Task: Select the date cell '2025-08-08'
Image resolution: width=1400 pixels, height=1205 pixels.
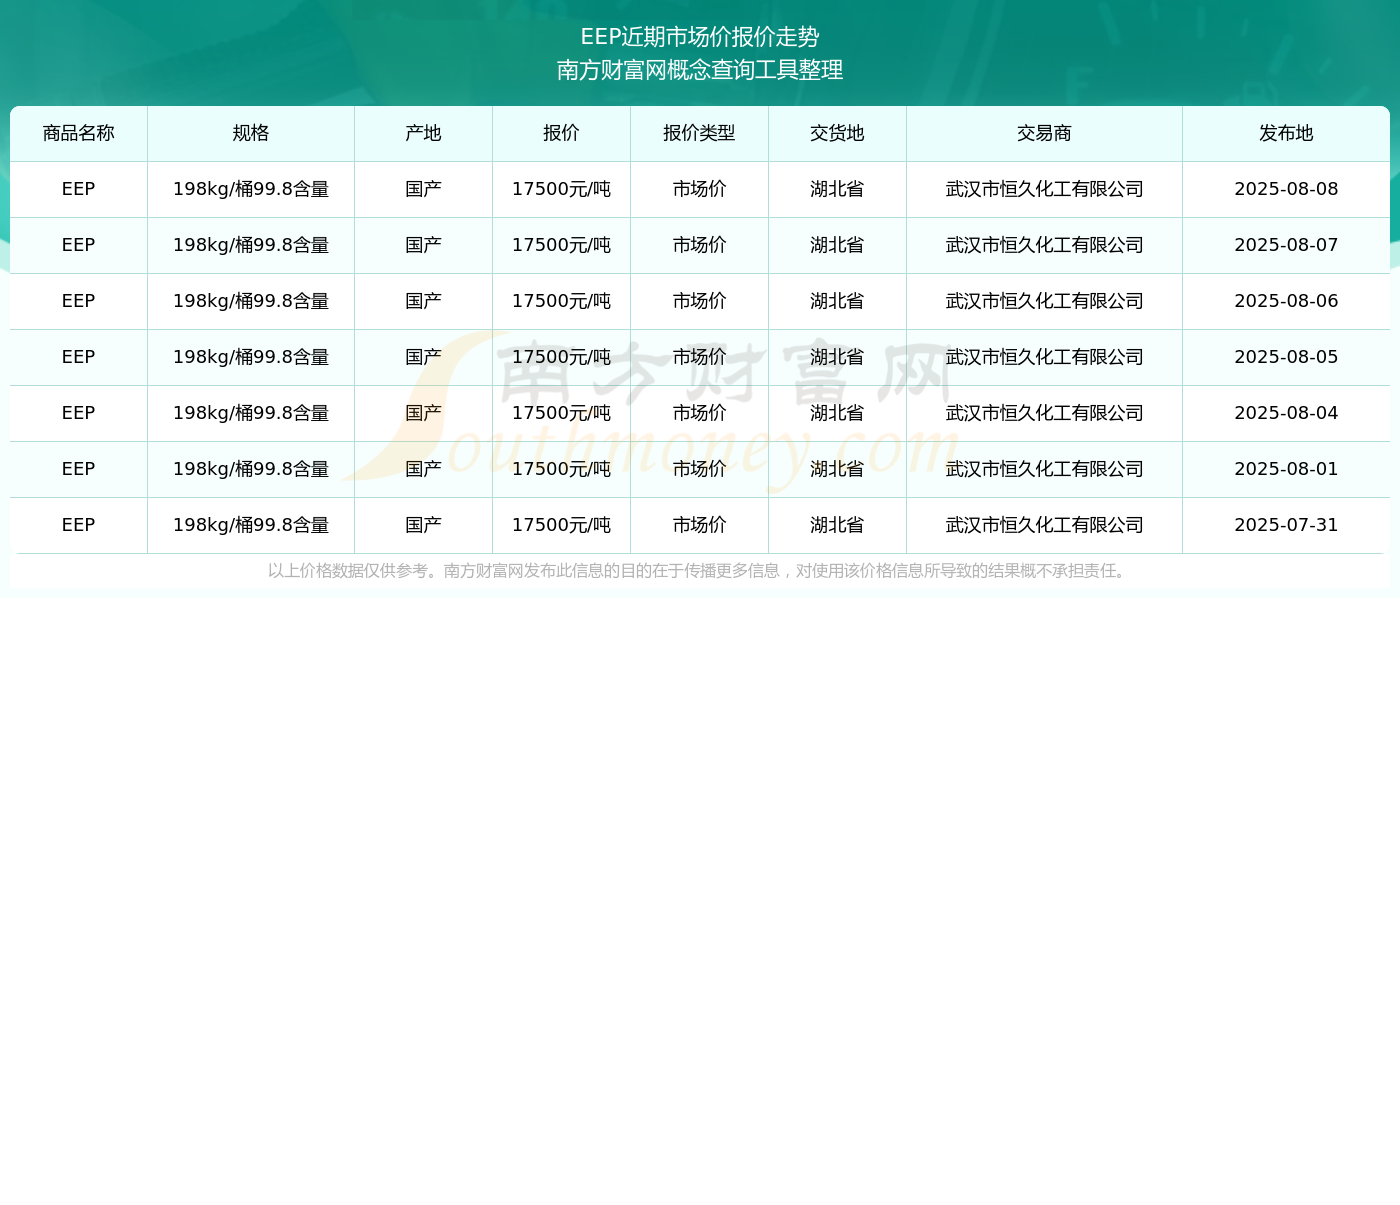Action: pyautogui.click(x=1287, y=189)
